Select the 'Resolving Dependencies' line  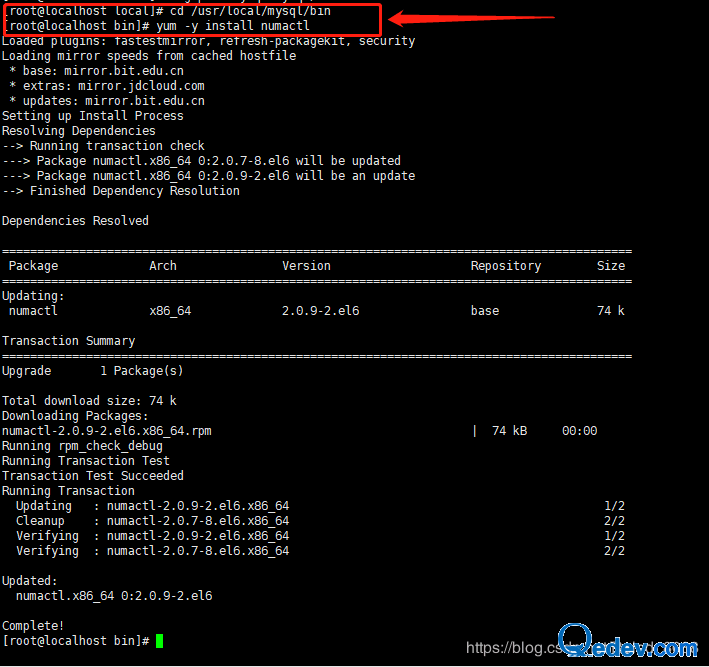point(79,131)
